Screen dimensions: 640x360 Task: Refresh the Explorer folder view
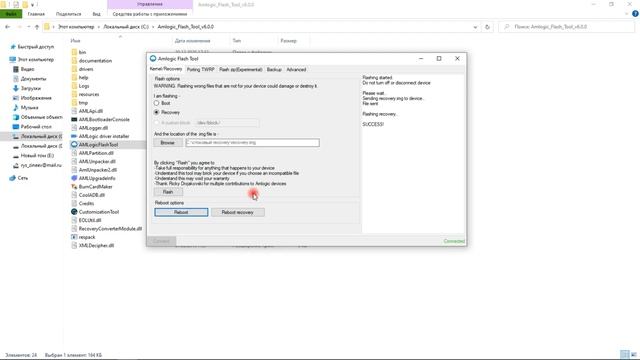pos(487,27)
